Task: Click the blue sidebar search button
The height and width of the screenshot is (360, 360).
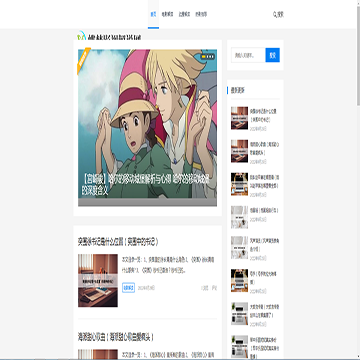Action: (x=272, y=55)
